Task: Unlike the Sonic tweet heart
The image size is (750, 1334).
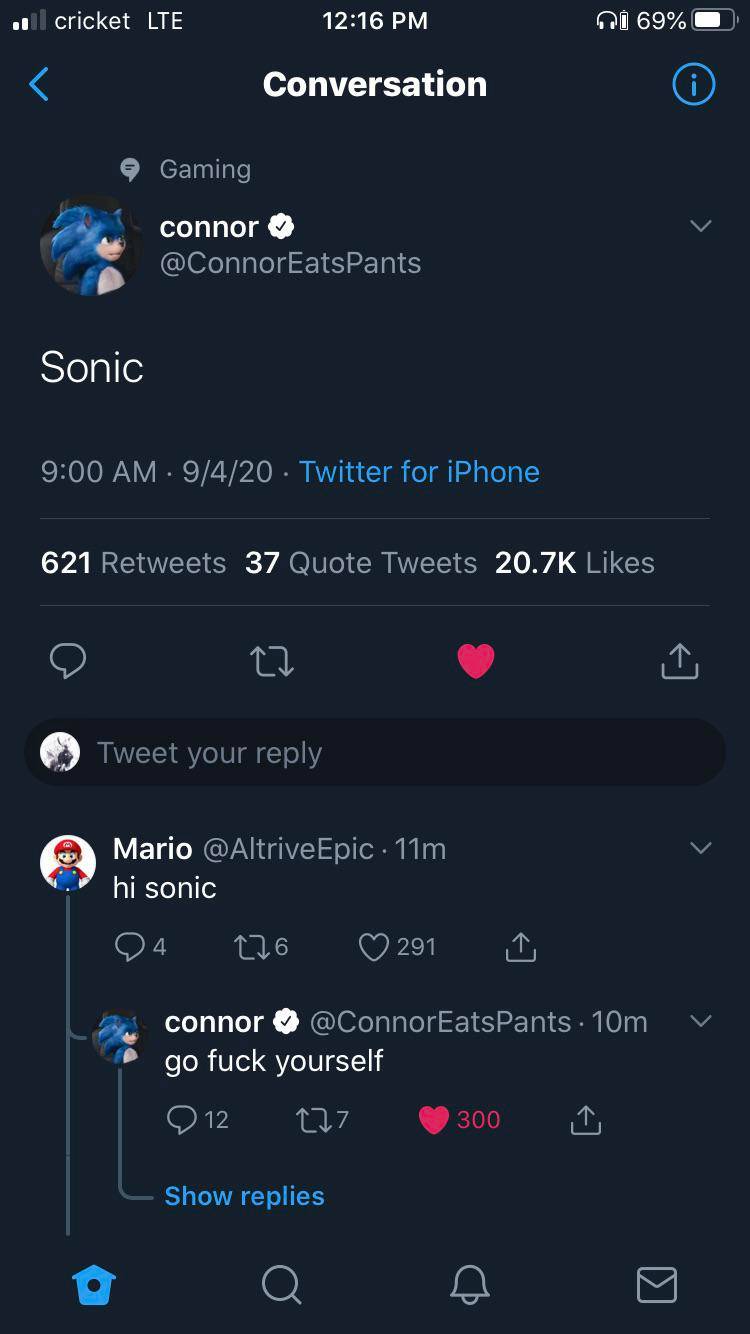Action: click(476, 660)
